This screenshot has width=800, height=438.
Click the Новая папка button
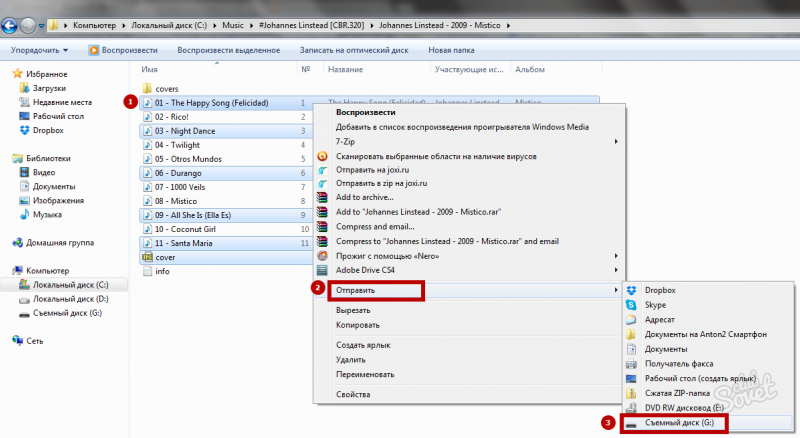click(x=451, y=50)
